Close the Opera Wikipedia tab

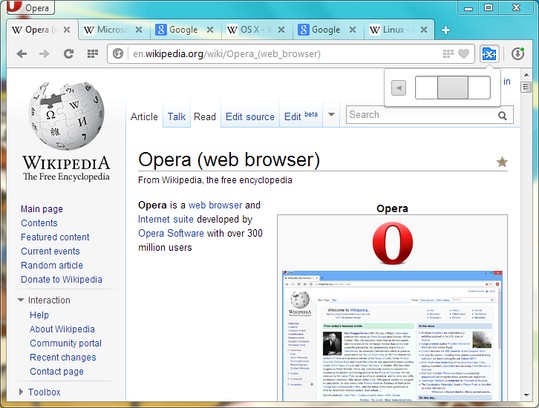[67, 30]
